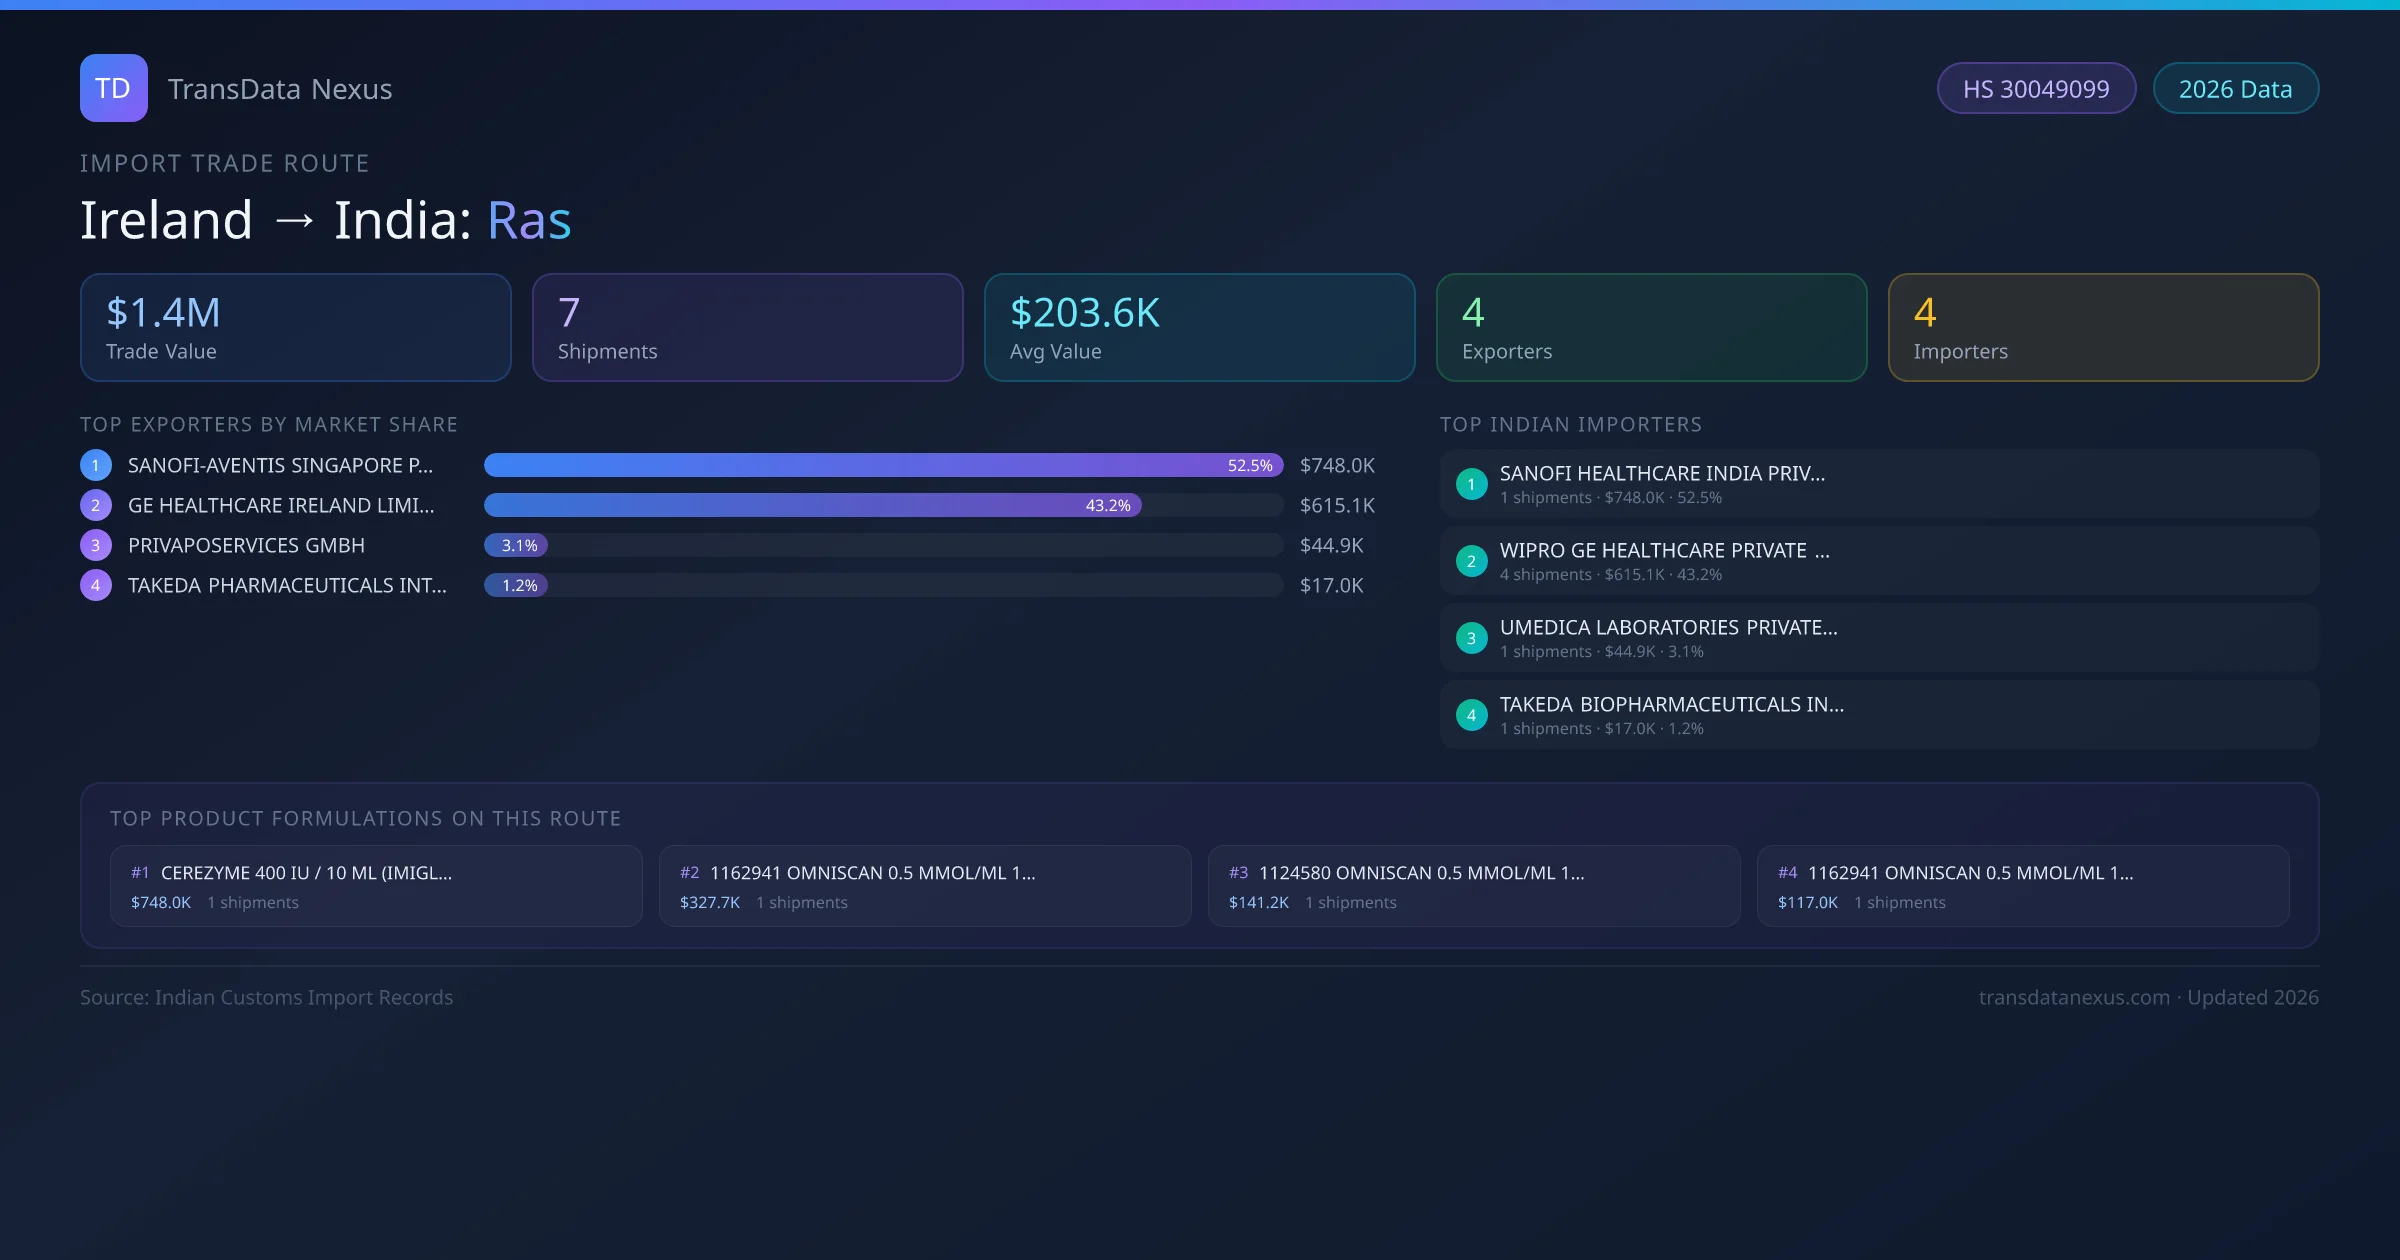Click rank 4 badge beside Takeda Pharmaceuticals
This screenshot has width=2400, height=1260.
(96, 585)
